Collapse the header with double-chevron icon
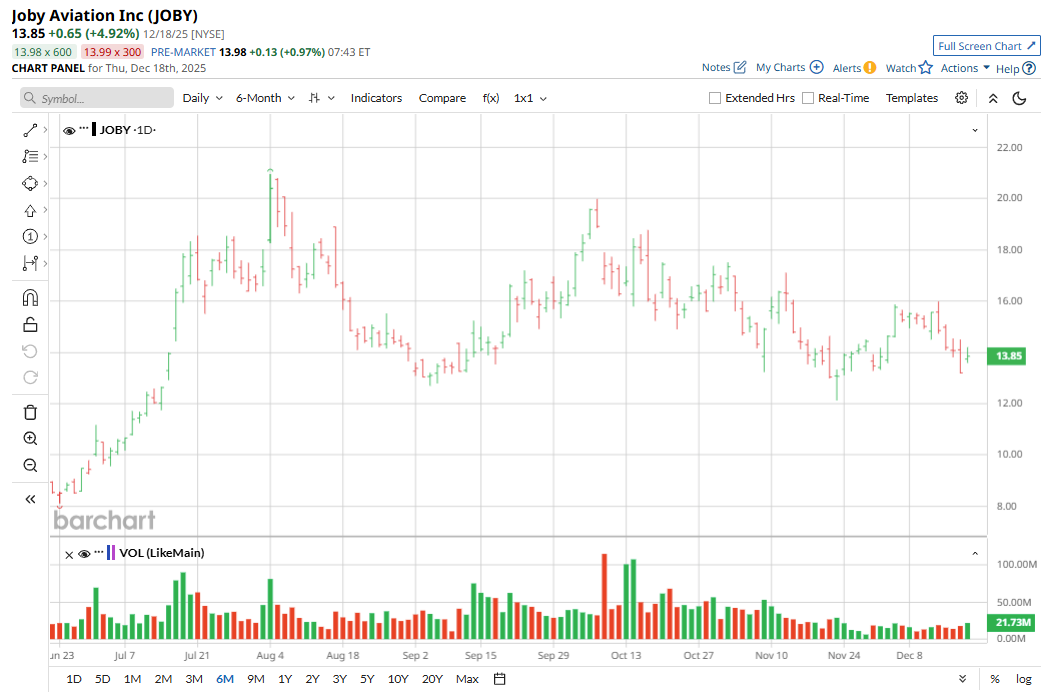The image size is (1052, 698). (x=993, y=98)
